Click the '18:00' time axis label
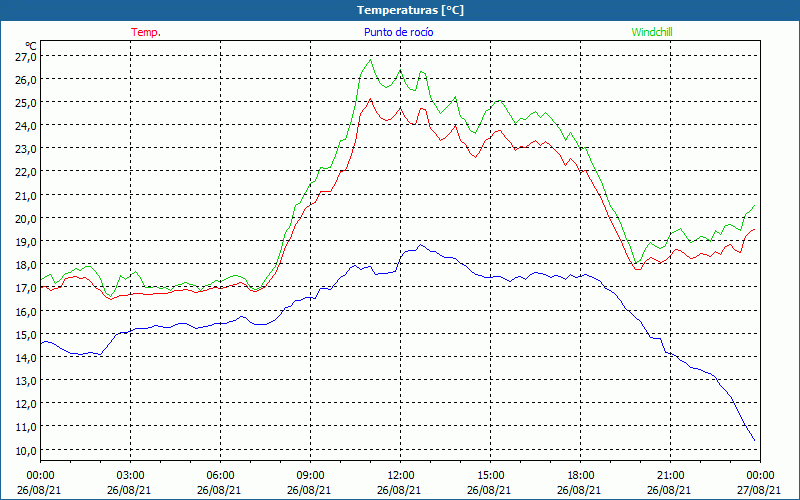 580,476
